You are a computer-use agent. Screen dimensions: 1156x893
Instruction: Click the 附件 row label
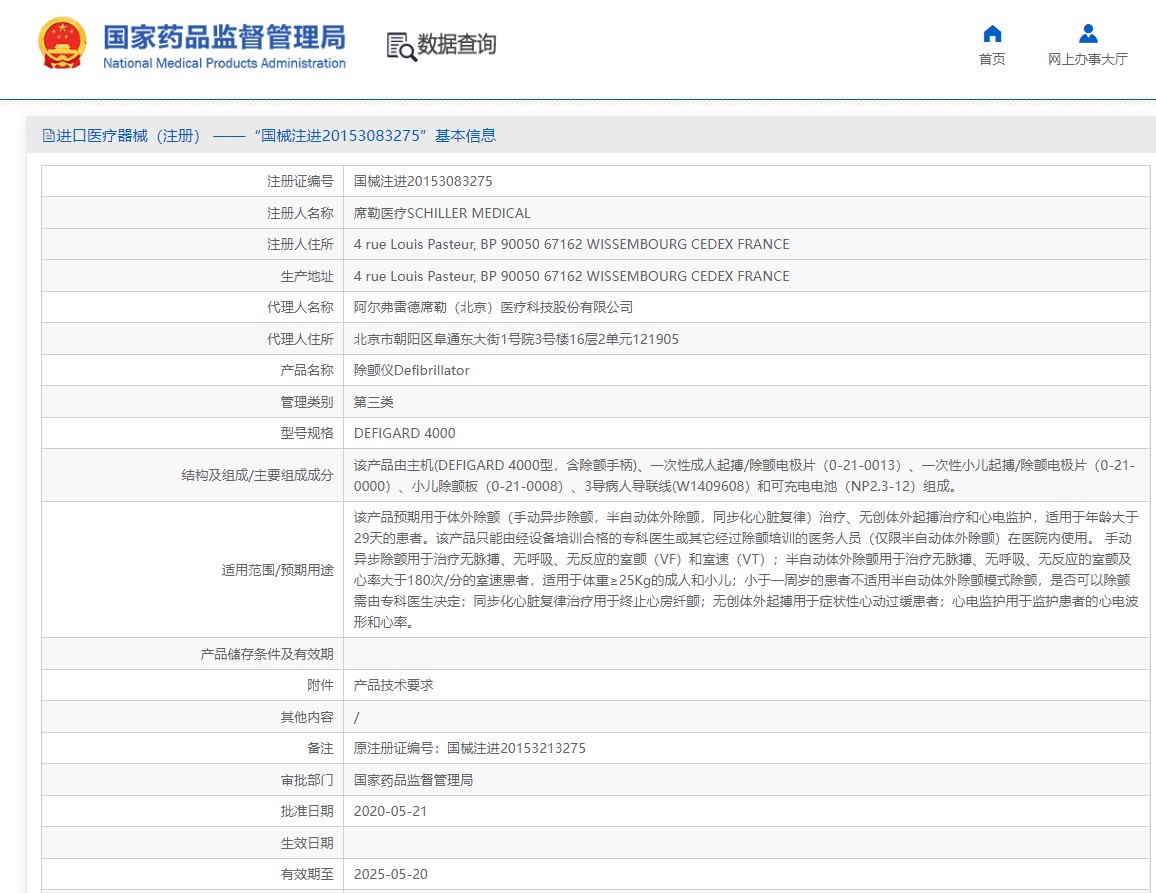320,685
